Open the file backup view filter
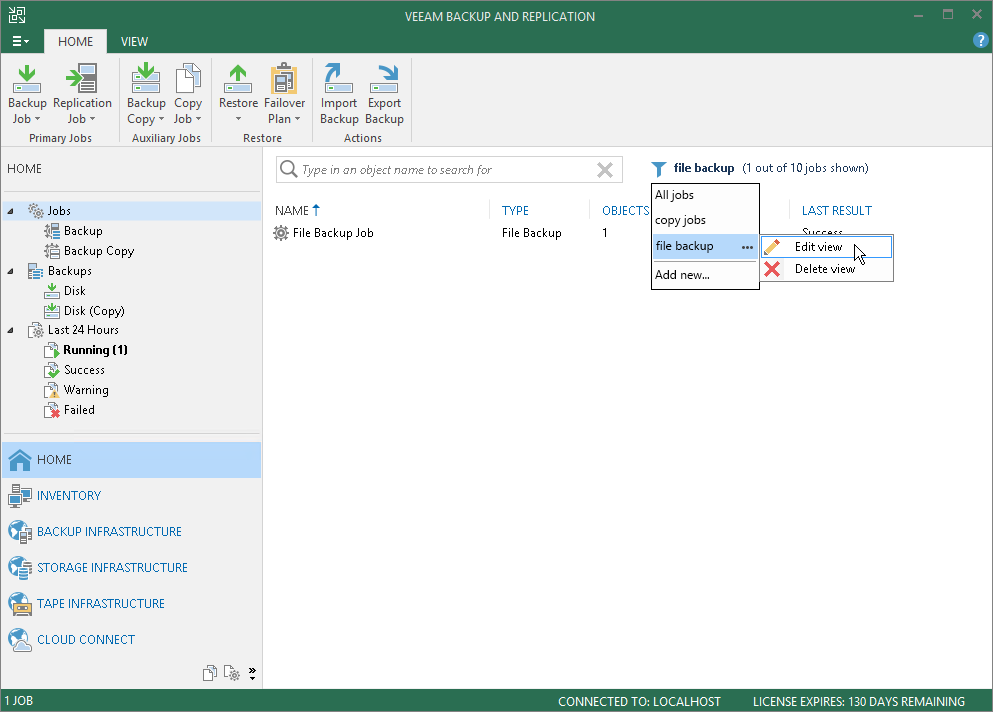The width and height of the screenshot is (993, 712). pos(704,168)
